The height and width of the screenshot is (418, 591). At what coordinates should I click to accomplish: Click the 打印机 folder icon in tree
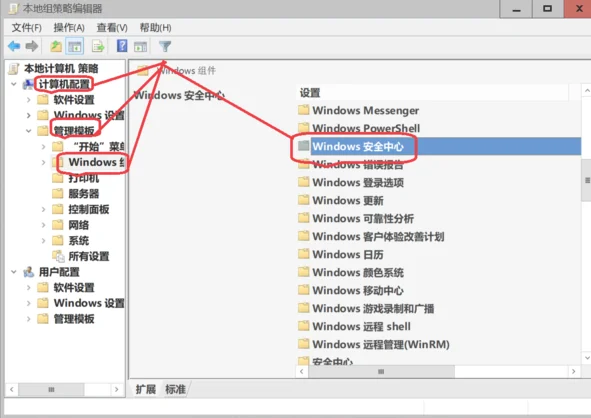58,178
